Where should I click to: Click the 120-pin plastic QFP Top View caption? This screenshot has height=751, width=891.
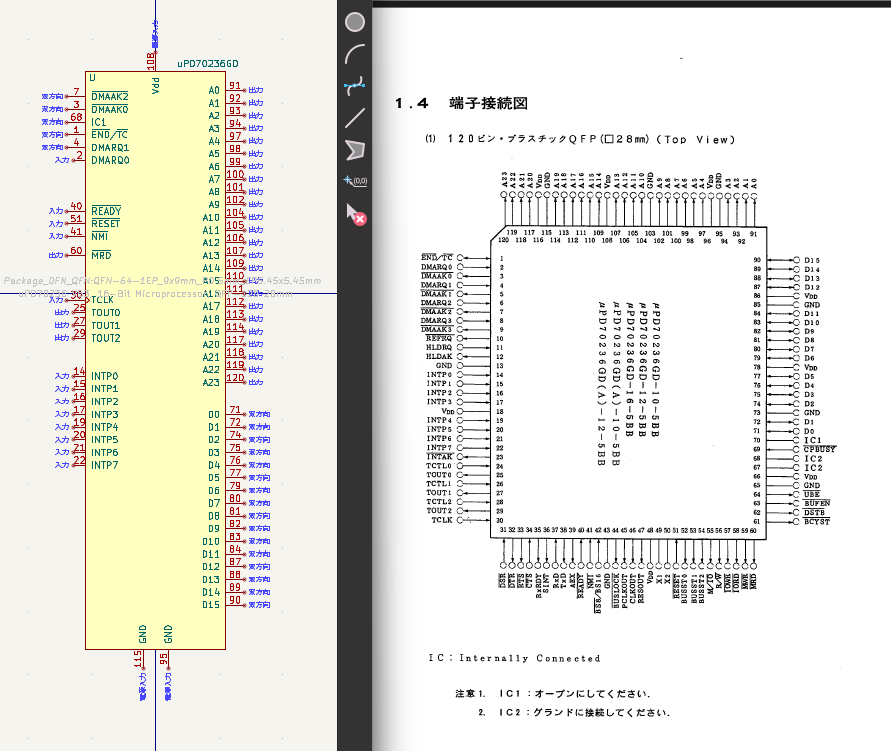click(580, 139)
